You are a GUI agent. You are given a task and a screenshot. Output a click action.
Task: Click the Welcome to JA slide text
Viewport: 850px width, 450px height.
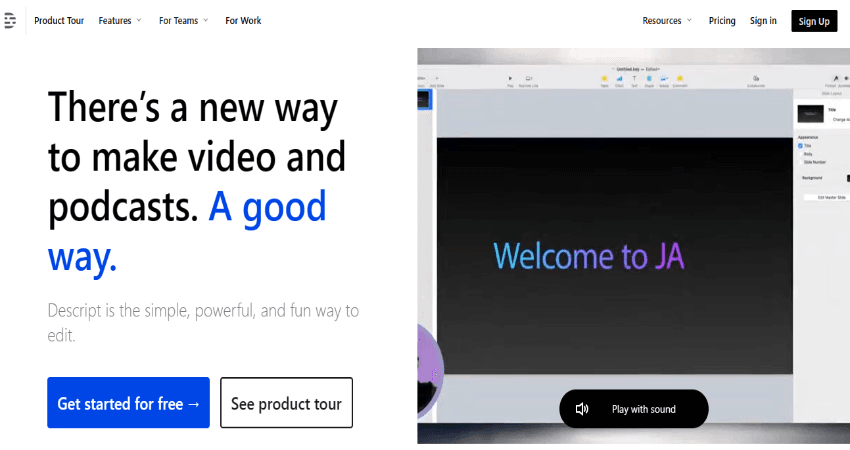tap(589, 256)
